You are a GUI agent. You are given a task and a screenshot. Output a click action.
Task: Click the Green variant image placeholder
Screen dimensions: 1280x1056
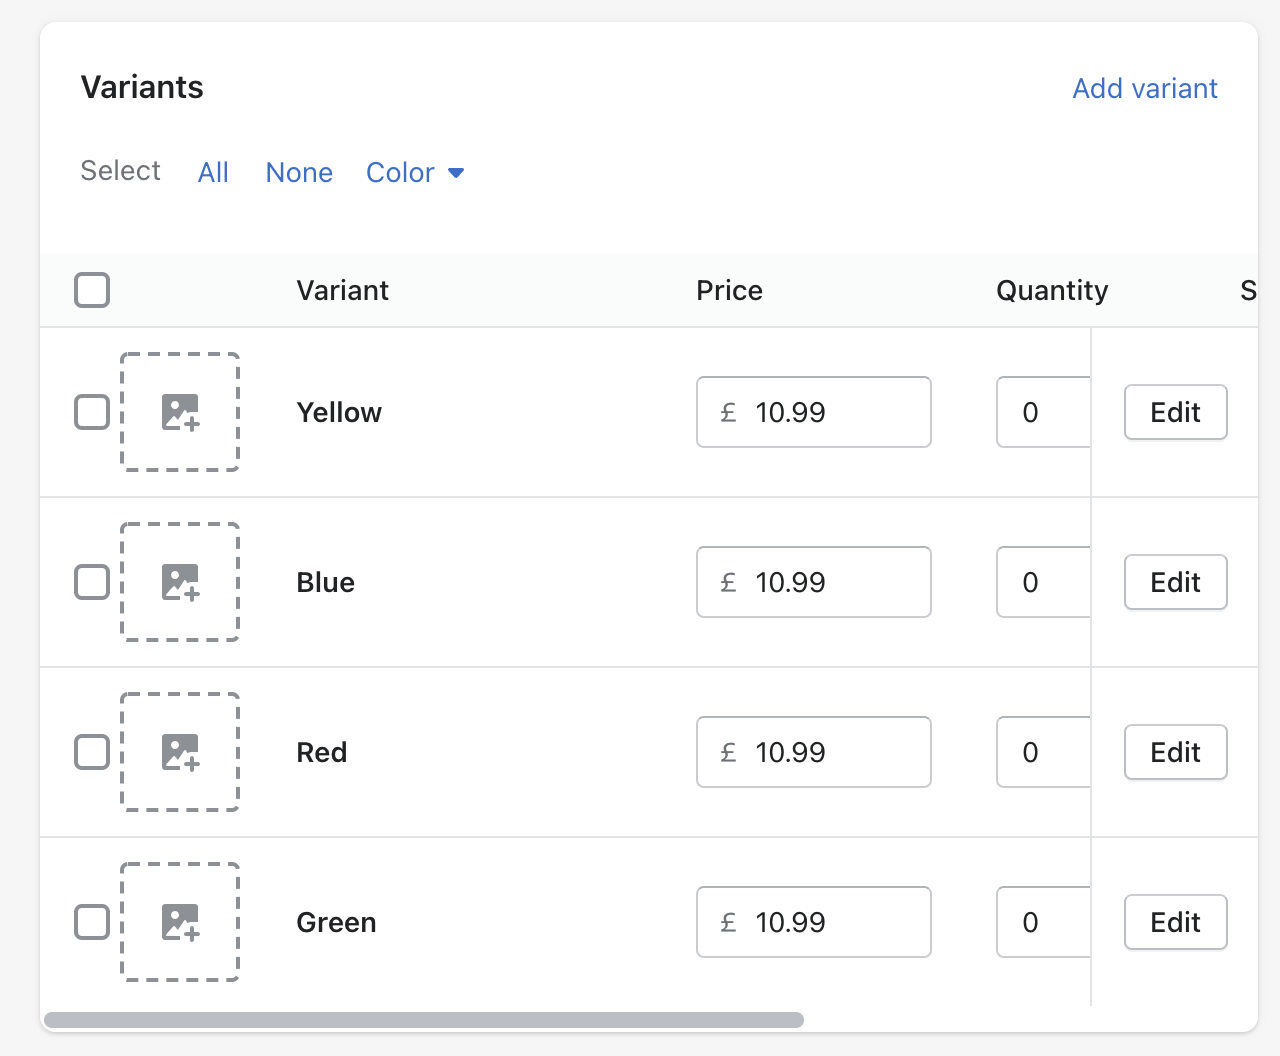(x=180, y=922)
